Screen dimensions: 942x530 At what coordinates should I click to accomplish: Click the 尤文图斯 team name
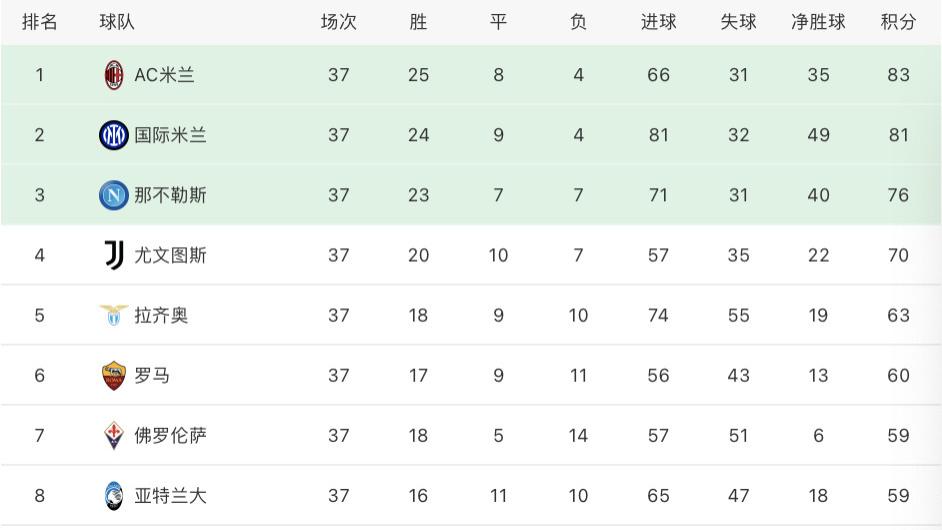click(x=170, y=255)
